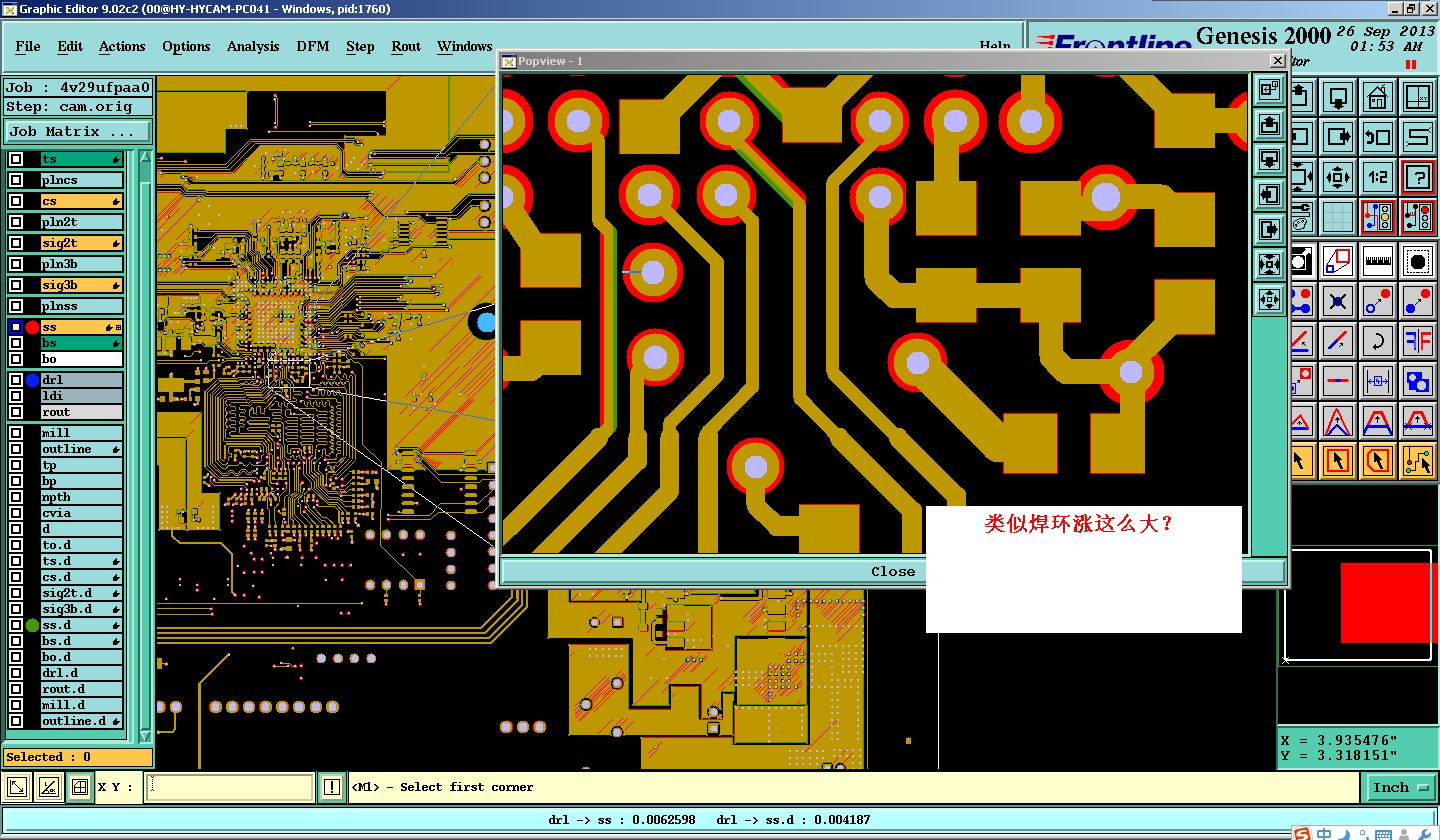Image resolution: width=1440 pixels, height=840 pixels.
Task: Toggle the mill.d layer checkbox
Action: (x=16, y=705)
